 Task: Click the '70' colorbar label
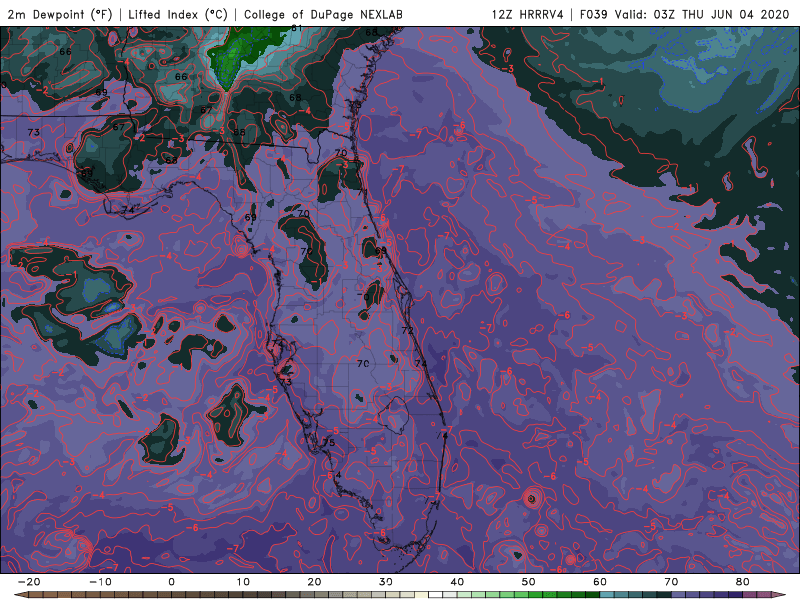tap(671, 582)
